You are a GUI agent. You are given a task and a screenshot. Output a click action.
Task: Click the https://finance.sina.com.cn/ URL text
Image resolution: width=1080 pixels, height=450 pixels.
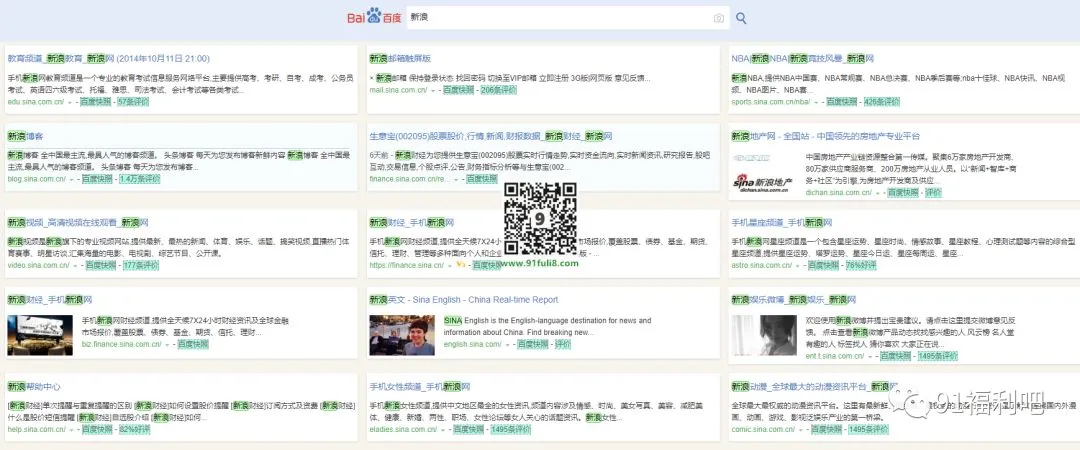click(406, 265)
